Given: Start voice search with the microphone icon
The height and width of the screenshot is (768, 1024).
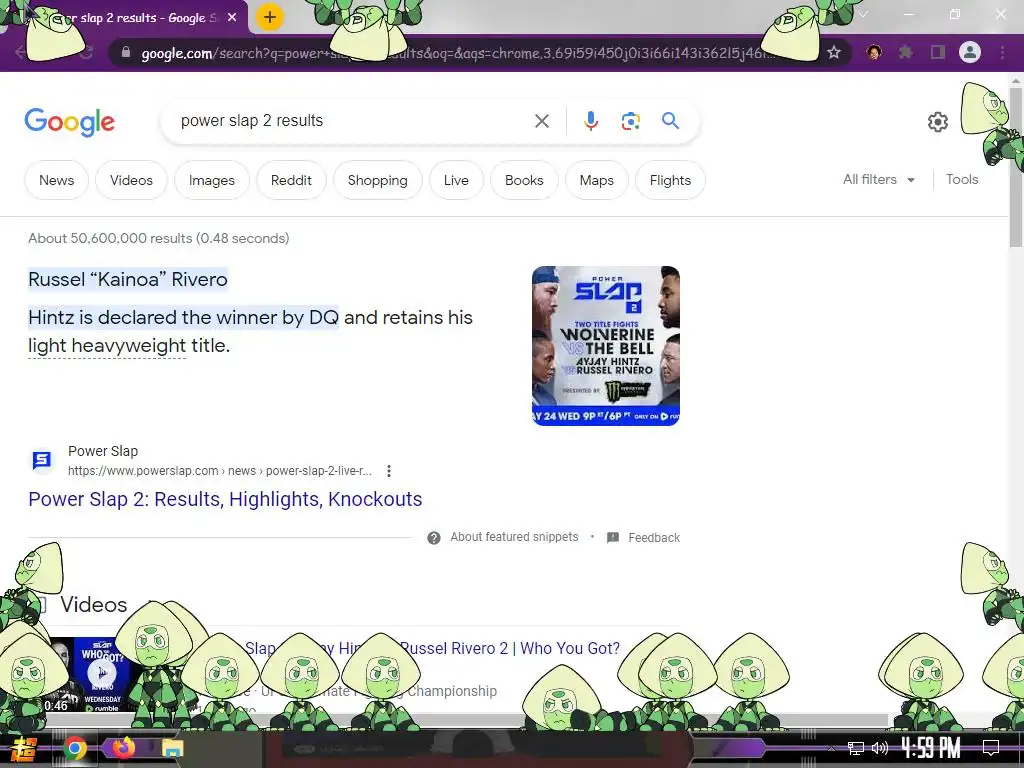Looking at the screenshot, I should click(x=590, y=121).
